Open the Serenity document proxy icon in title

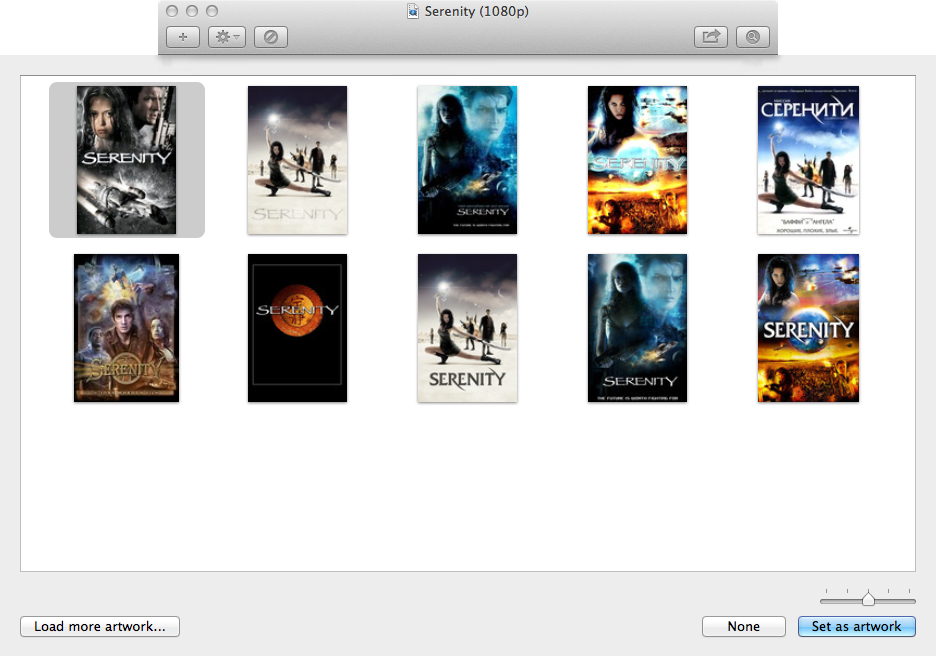pyautogui.click(x=412, y=11)
